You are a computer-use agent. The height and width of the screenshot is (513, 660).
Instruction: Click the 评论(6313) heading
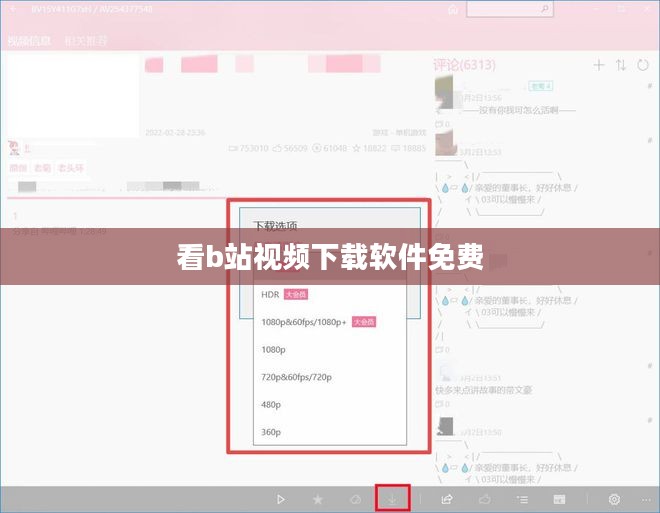click(464, 65)
